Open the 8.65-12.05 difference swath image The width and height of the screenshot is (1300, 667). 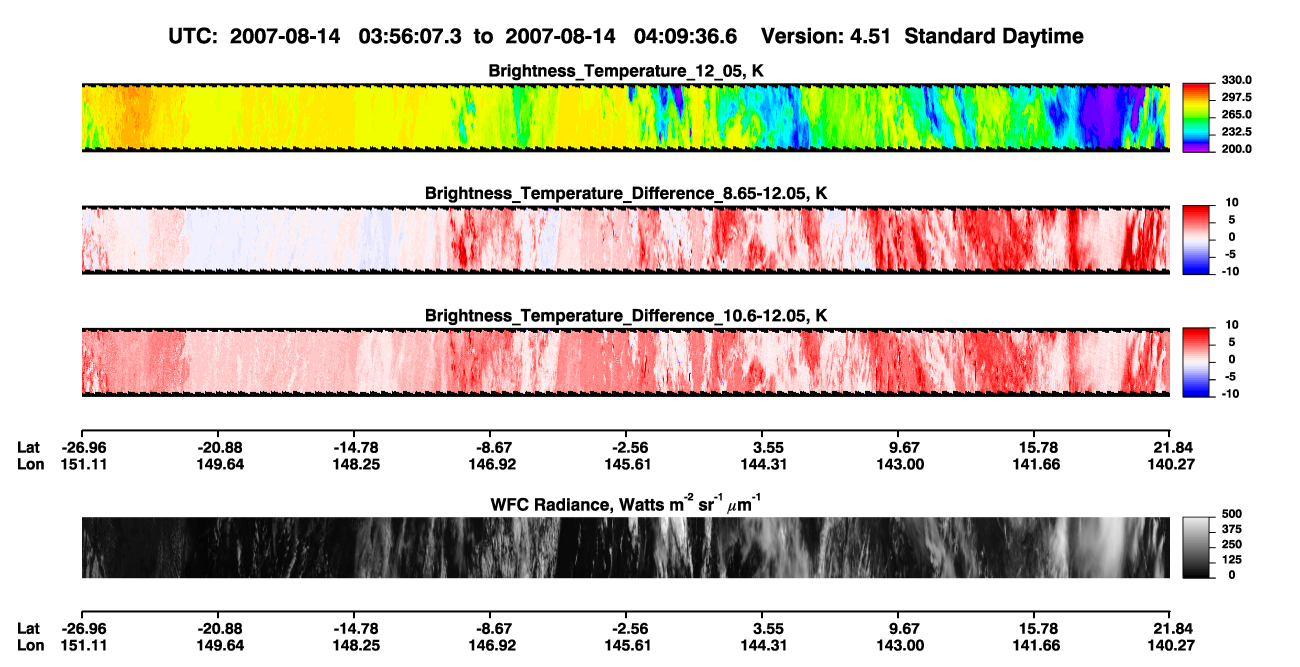coord(625,240)
